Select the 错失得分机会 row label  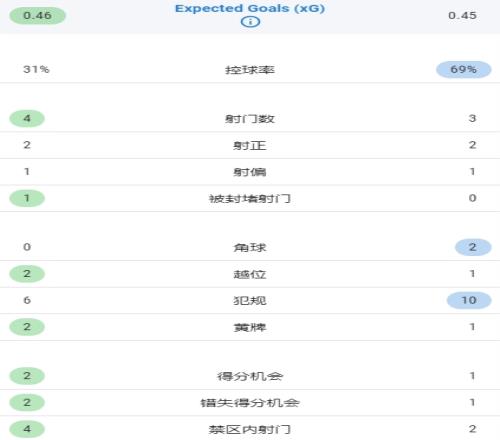click(x=250, y=403)
